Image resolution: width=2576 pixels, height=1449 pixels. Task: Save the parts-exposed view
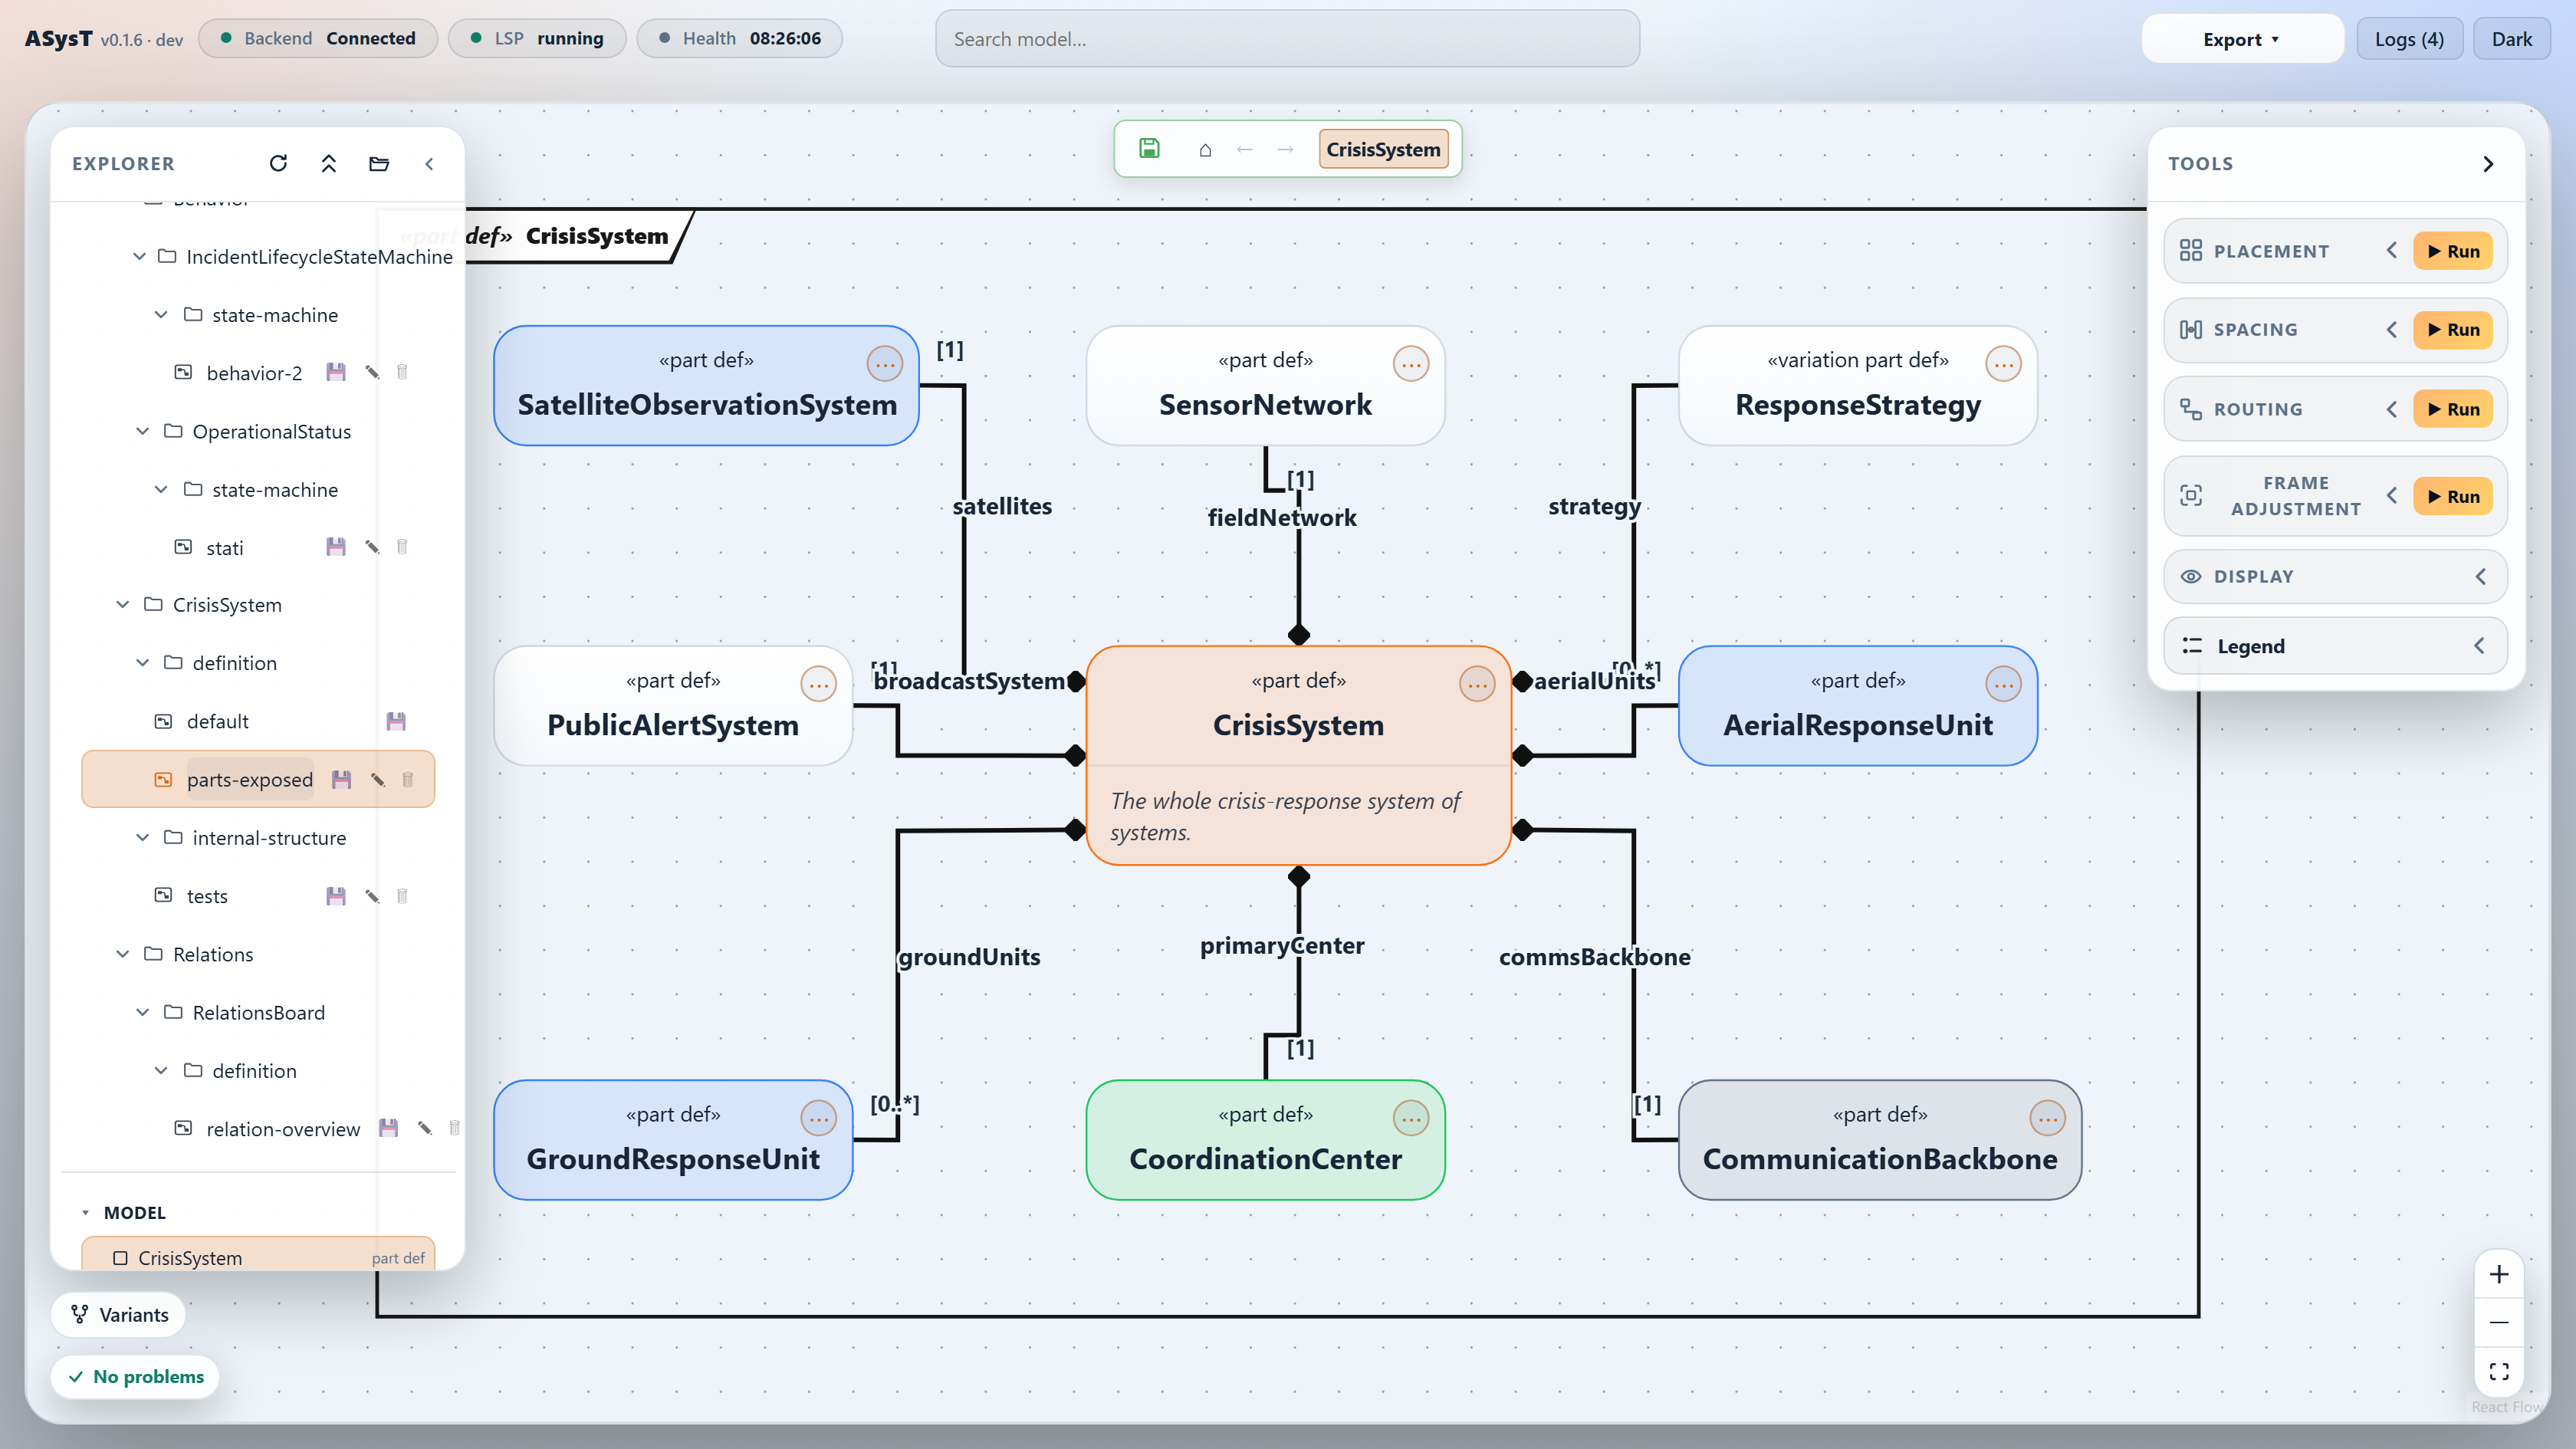click(342, 779)
